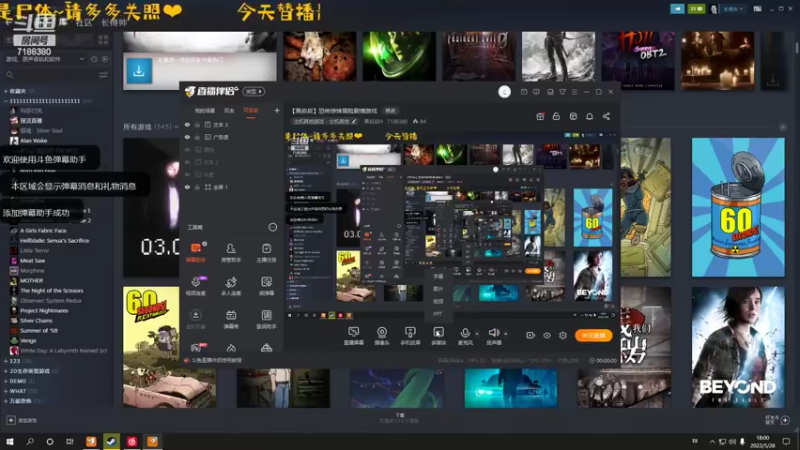Select 字幕 from the multimedia popup menu
Viewport: 800px width, 450px height.
pyautogui.click(x=438, y=276)
